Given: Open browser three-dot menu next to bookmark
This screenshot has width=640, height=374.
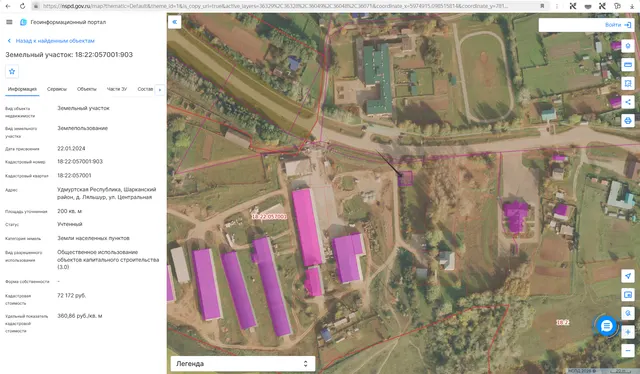Looking at the screenshot, I should coord(557,6).
